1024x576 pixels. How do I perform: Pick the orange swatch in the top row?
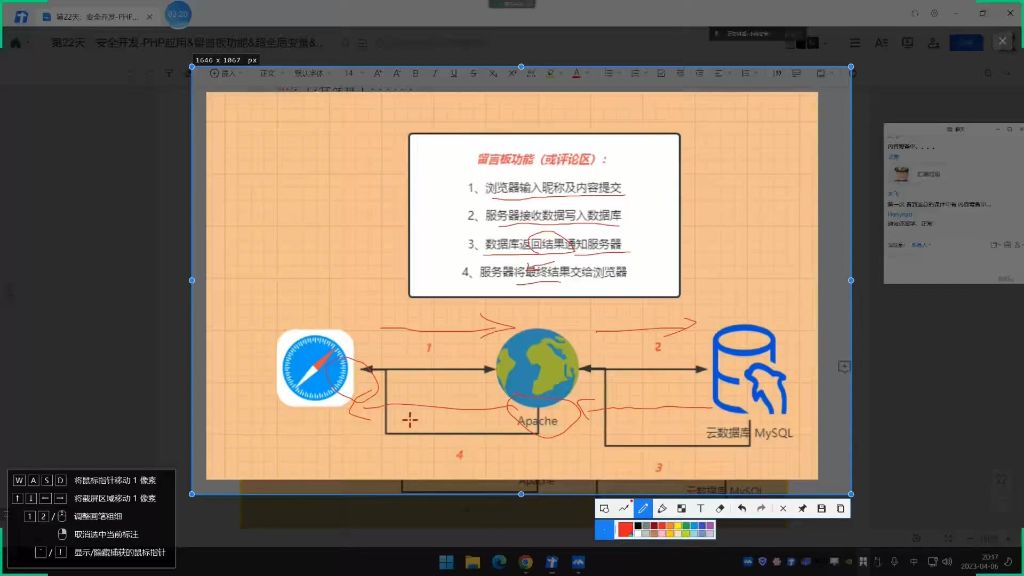[x=670, y=526]
